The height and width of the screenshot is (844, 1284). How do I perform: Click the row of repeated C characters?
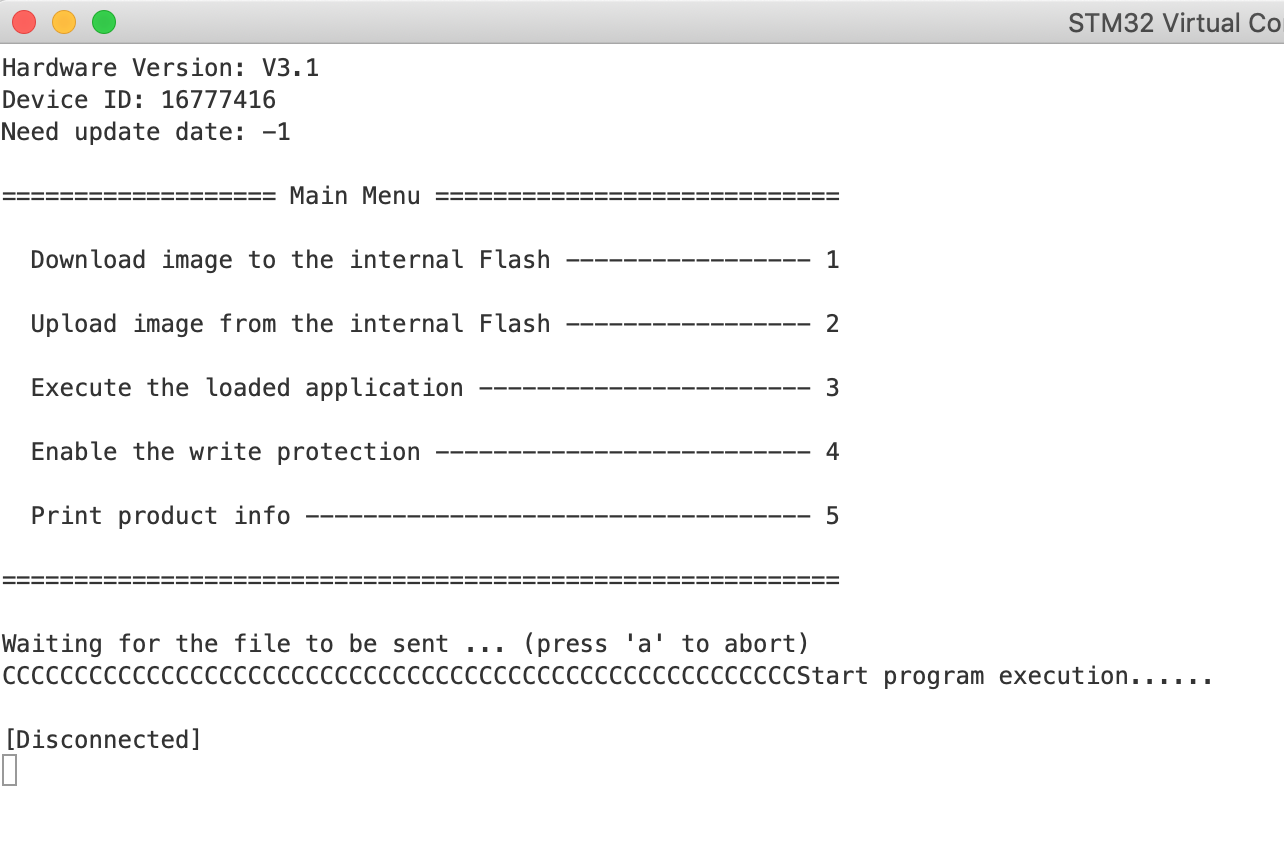coord(399,676)
